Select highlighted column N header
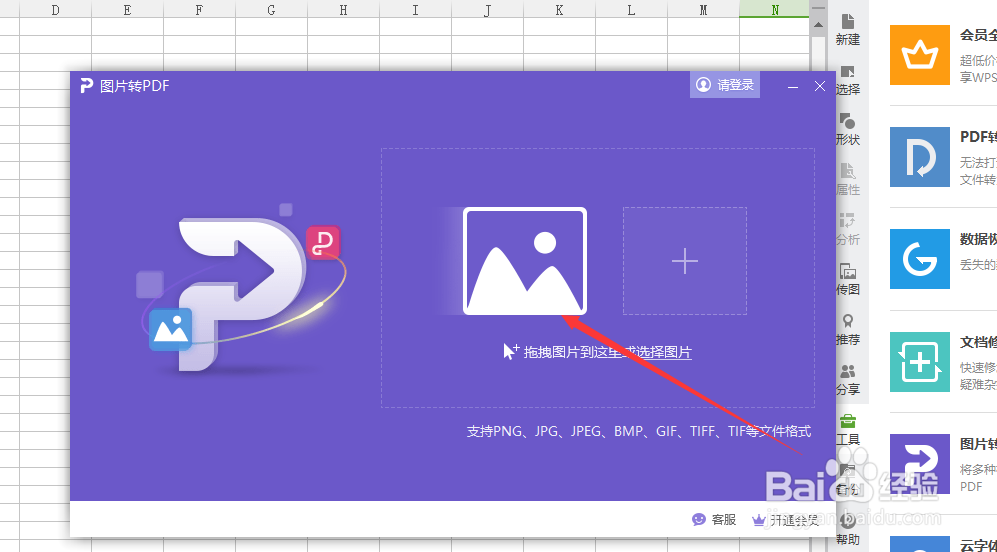This screenshot has width=997, height=552. [774, 10]
